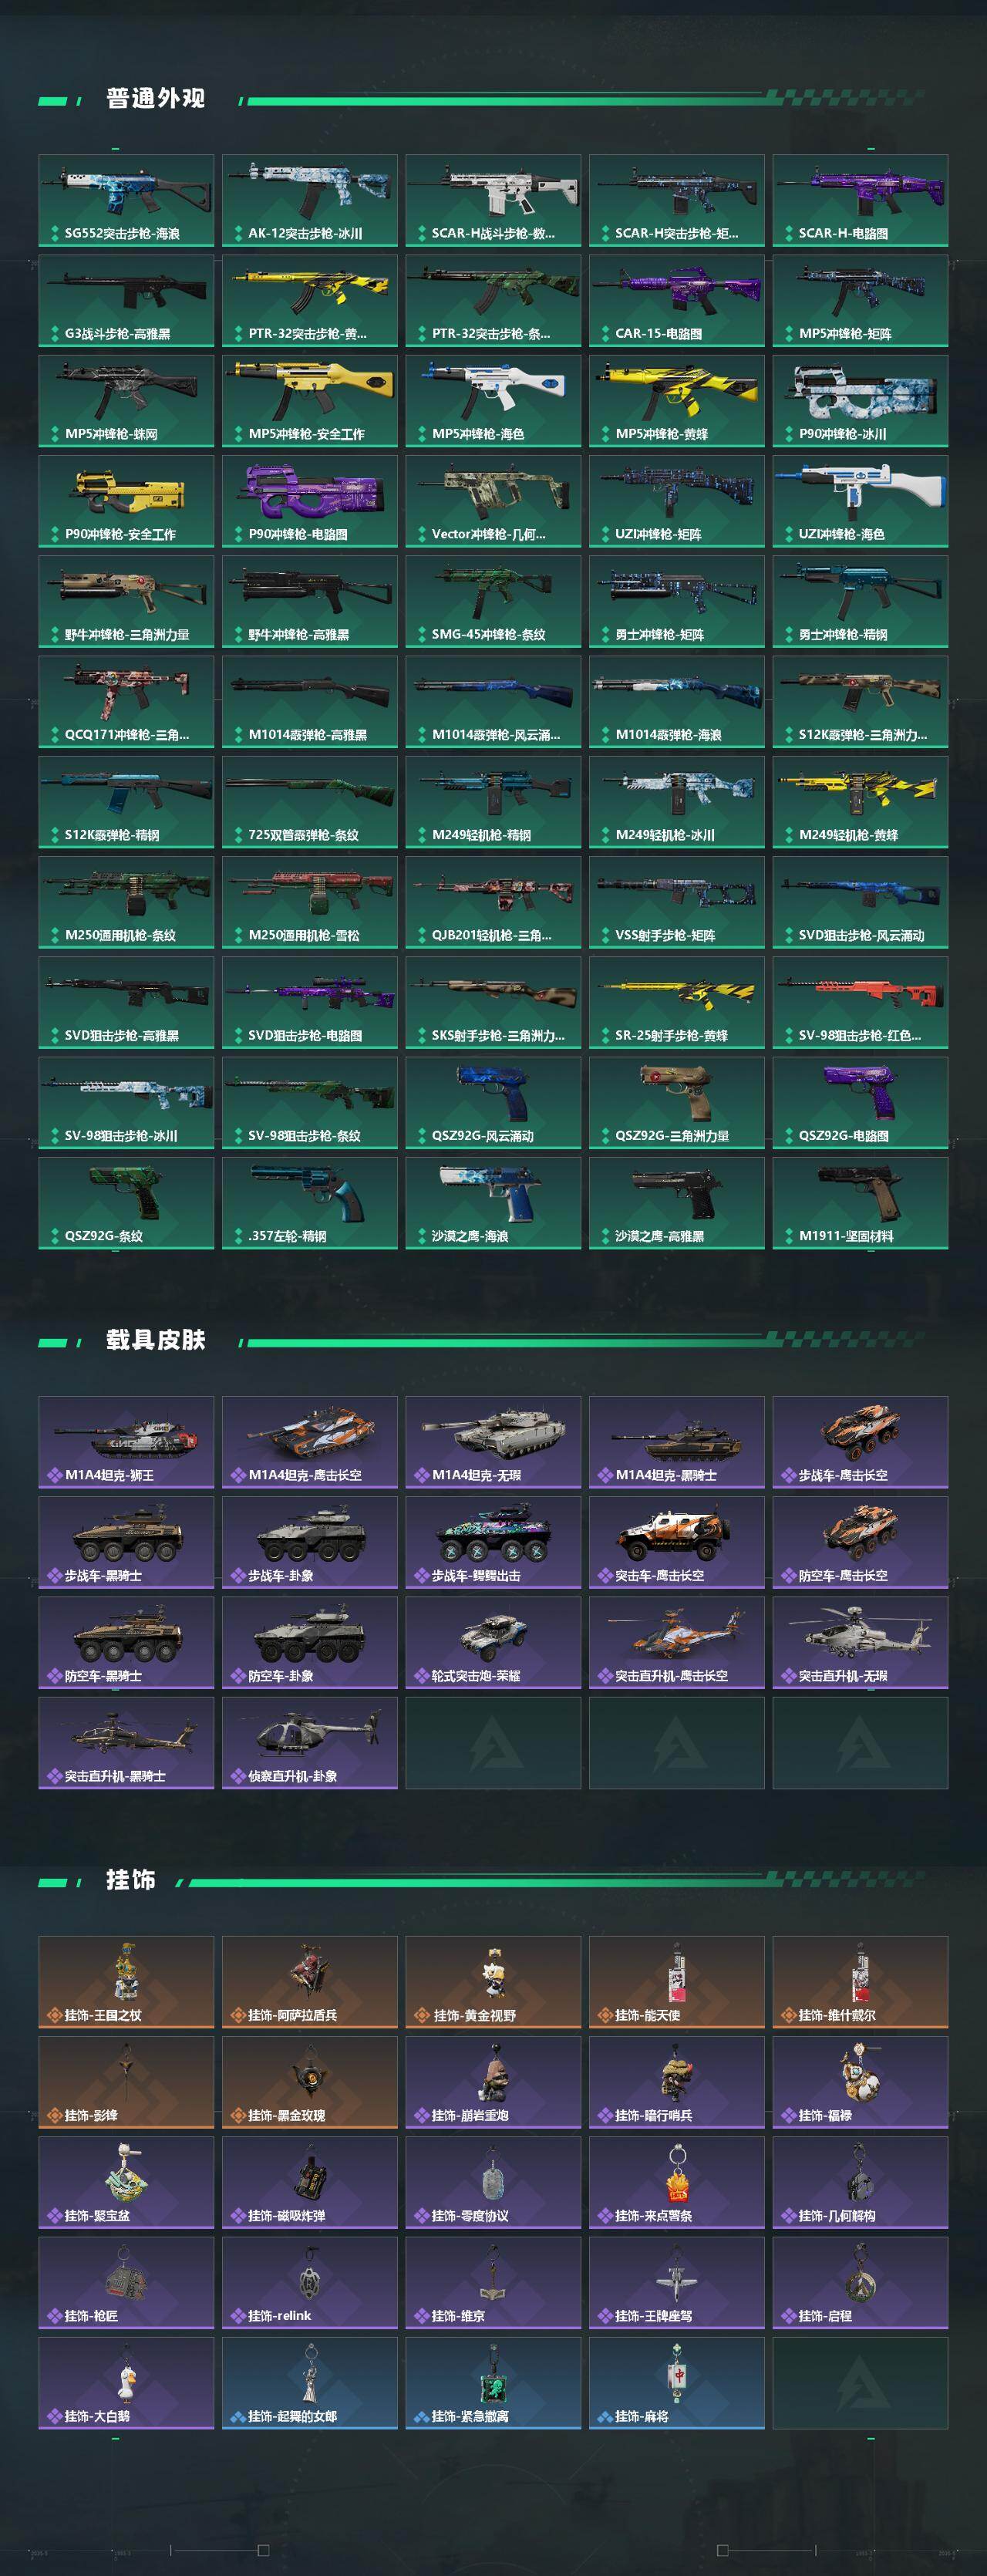Viewport: 987px width, 2576px height.
Task: Choose the MP5冲锋枪-安全工作 yellow skin
Action: [x=310, y=401]
